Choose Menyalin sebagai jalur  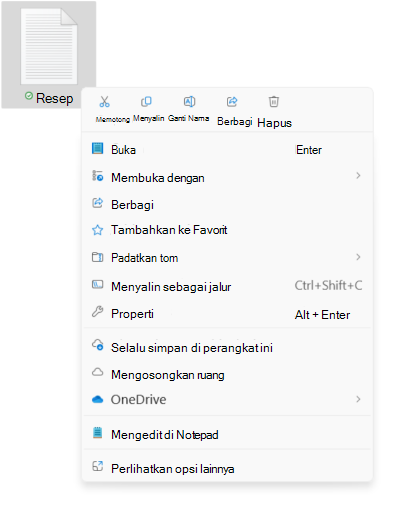(x=227, y=286)
